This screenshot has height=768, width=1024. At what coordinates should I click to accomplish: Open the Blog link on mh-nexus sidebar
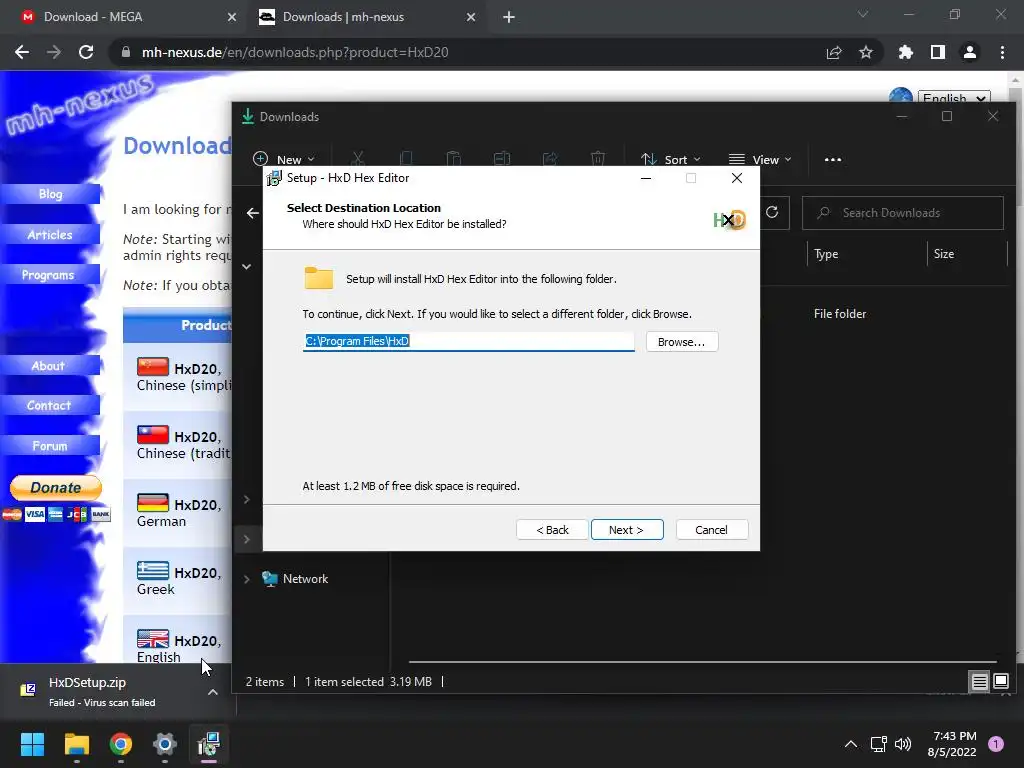[x=50, y=194]
